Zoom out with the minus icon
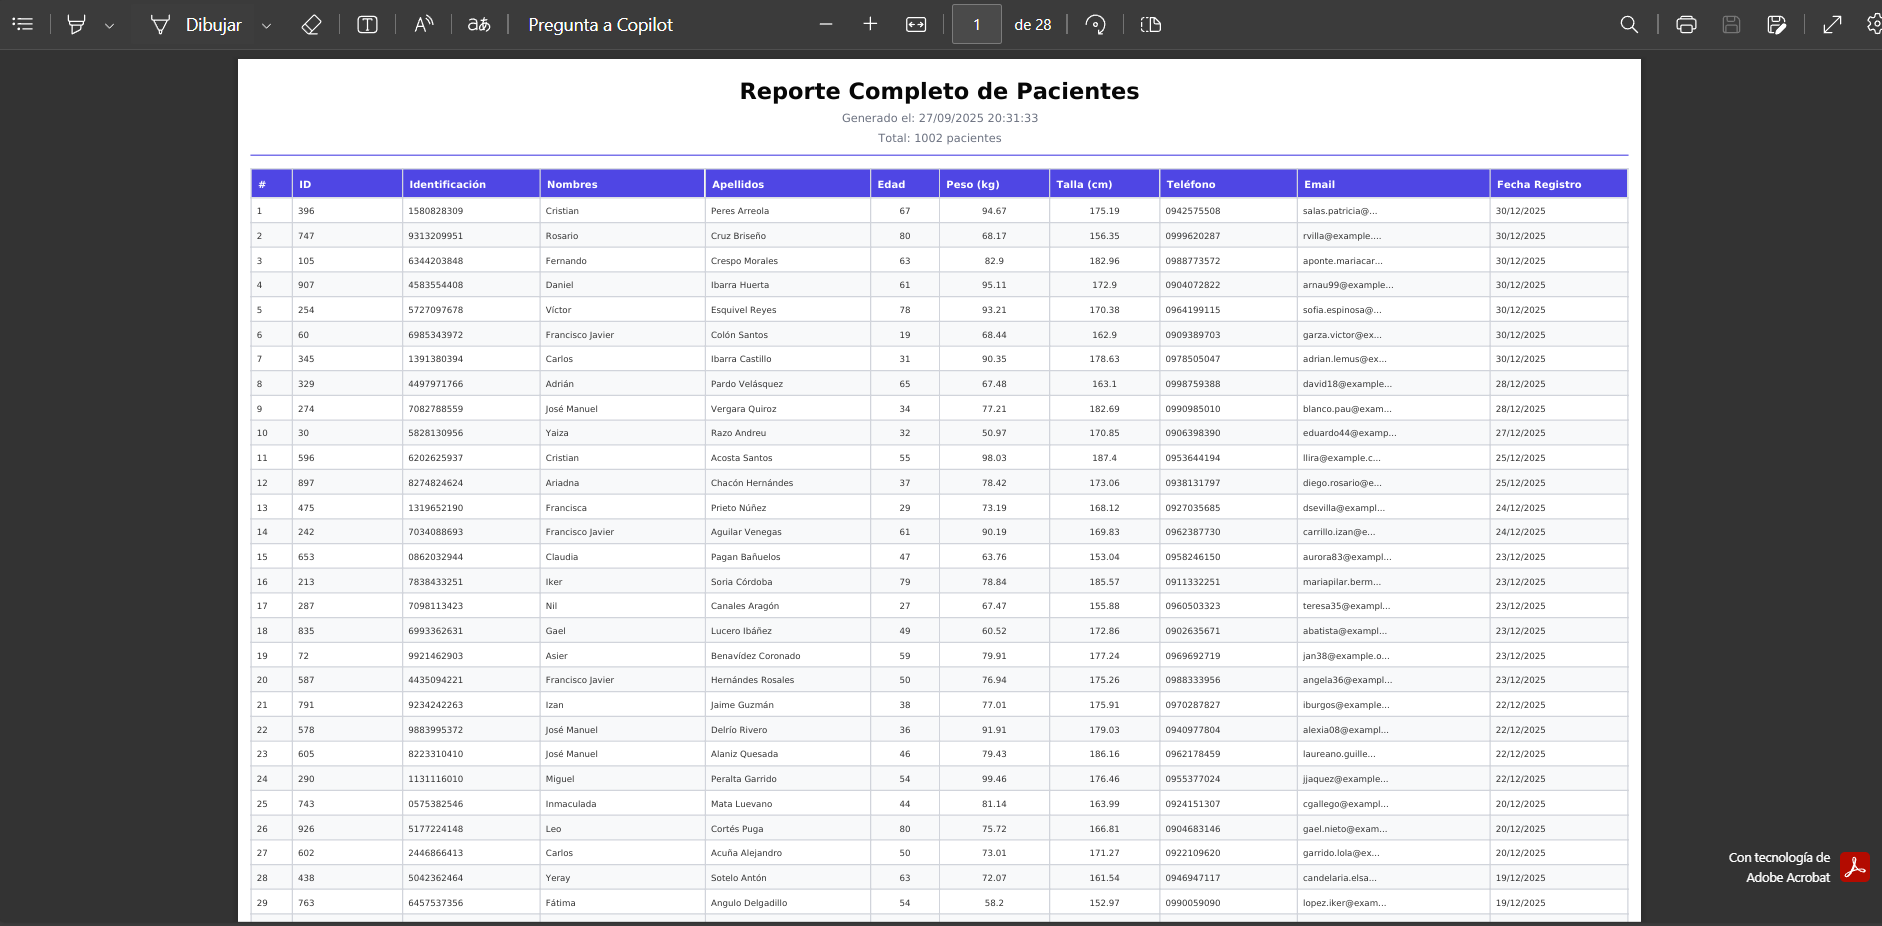Image resolution: width=1882 pixels, height=926 pixels. (826, 25)
